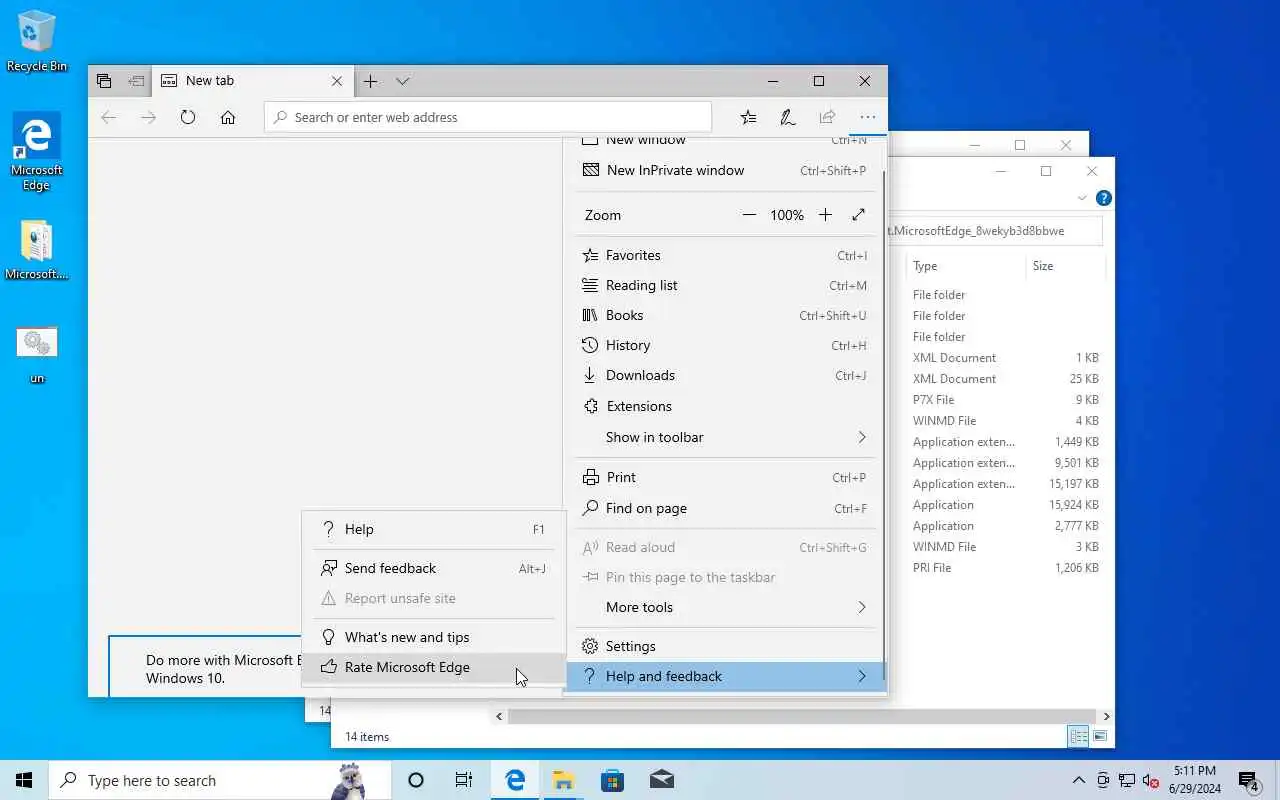Open the muted volume tray icon
Screen dimensions: 1280x800
click(1151, 780)
